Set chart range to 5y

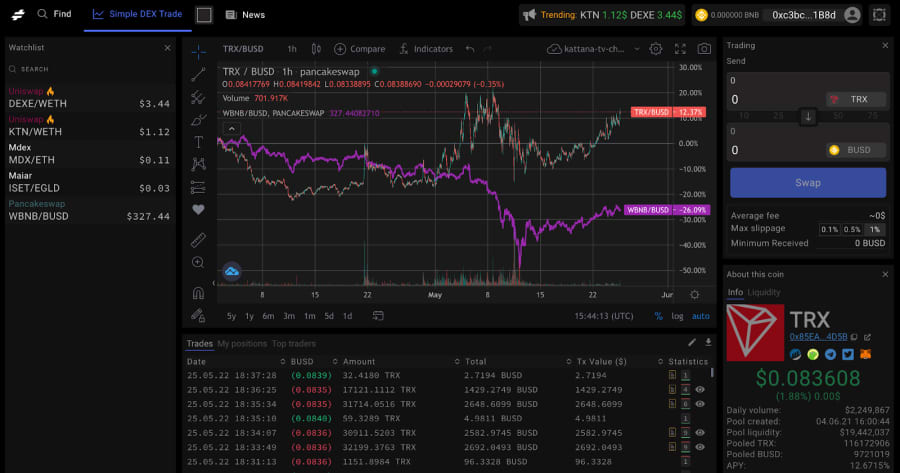pos(231,316)
